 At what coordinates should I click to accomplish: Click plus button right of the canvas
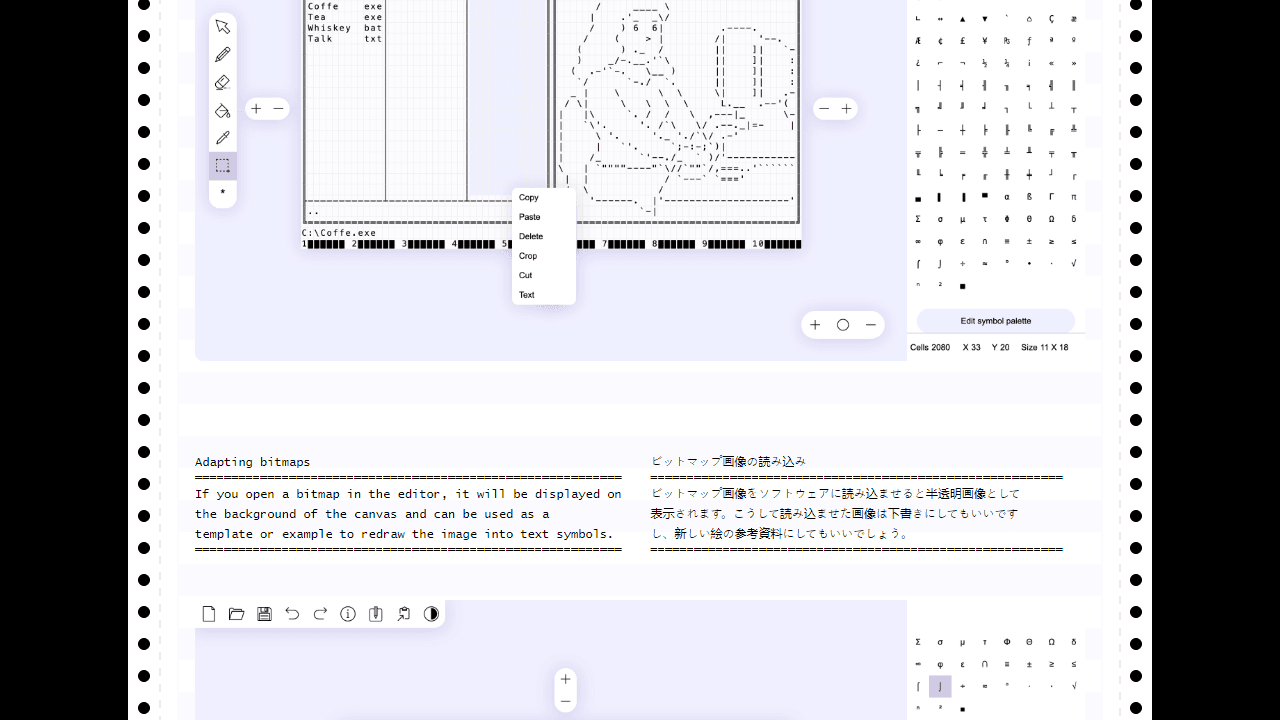847,109
